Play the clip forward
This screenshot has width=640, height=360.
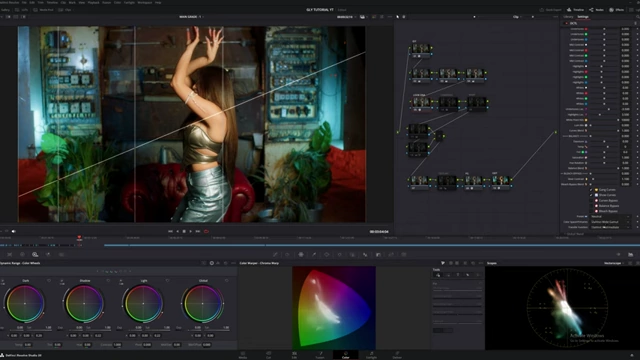coord(191,231)
